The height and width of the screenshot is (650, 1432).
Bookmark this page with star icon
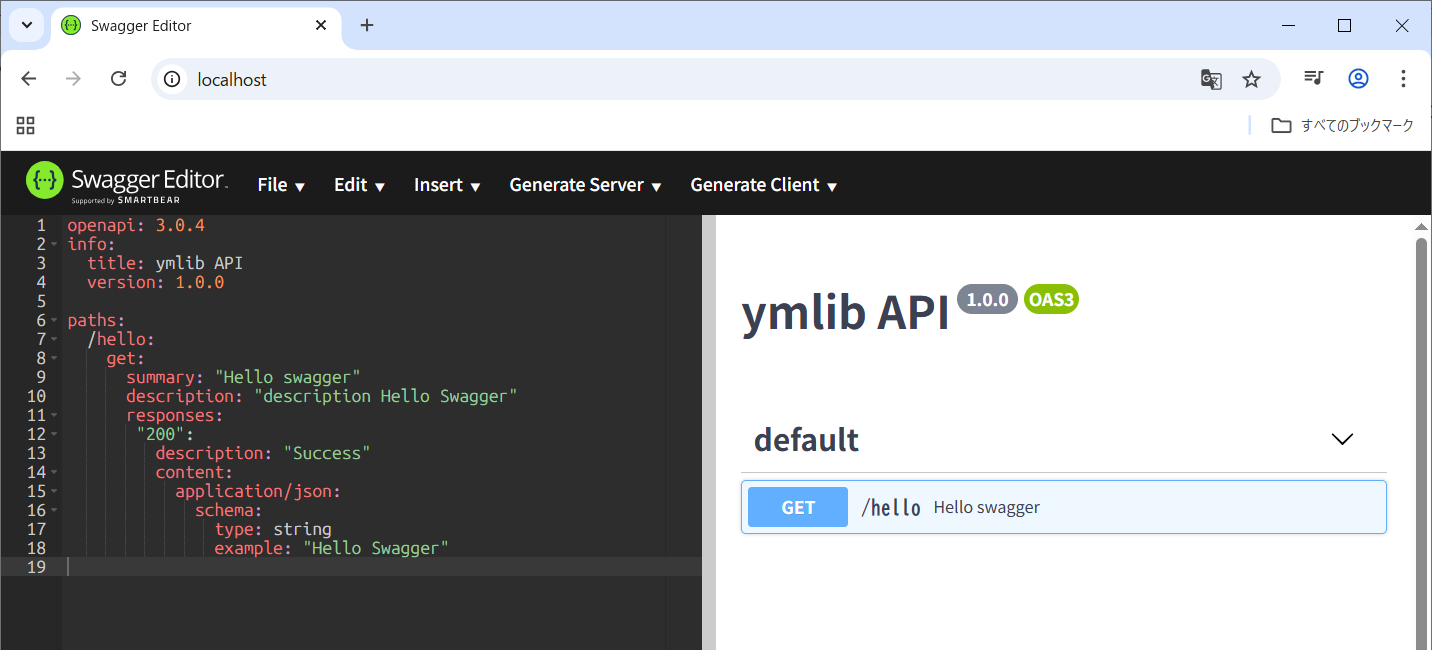1251,79
